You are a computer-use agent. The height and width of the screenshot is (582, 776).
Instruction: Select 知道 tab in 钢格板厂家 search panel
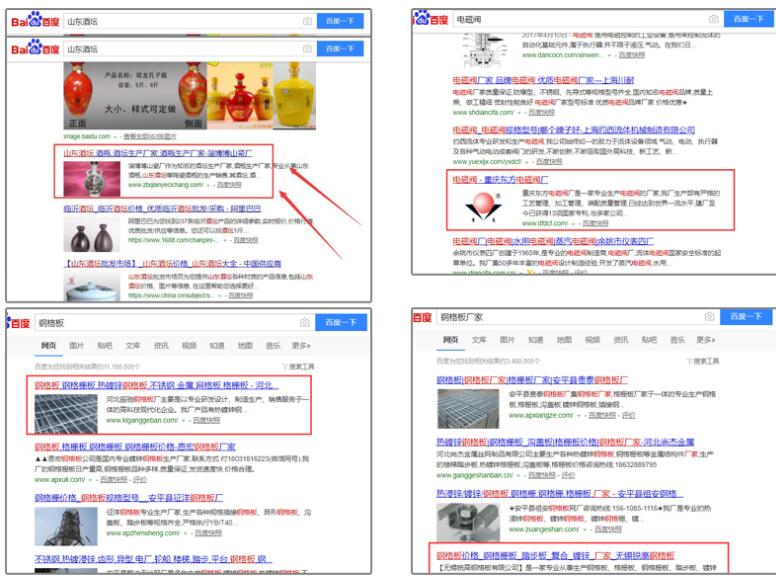point(535,340)
